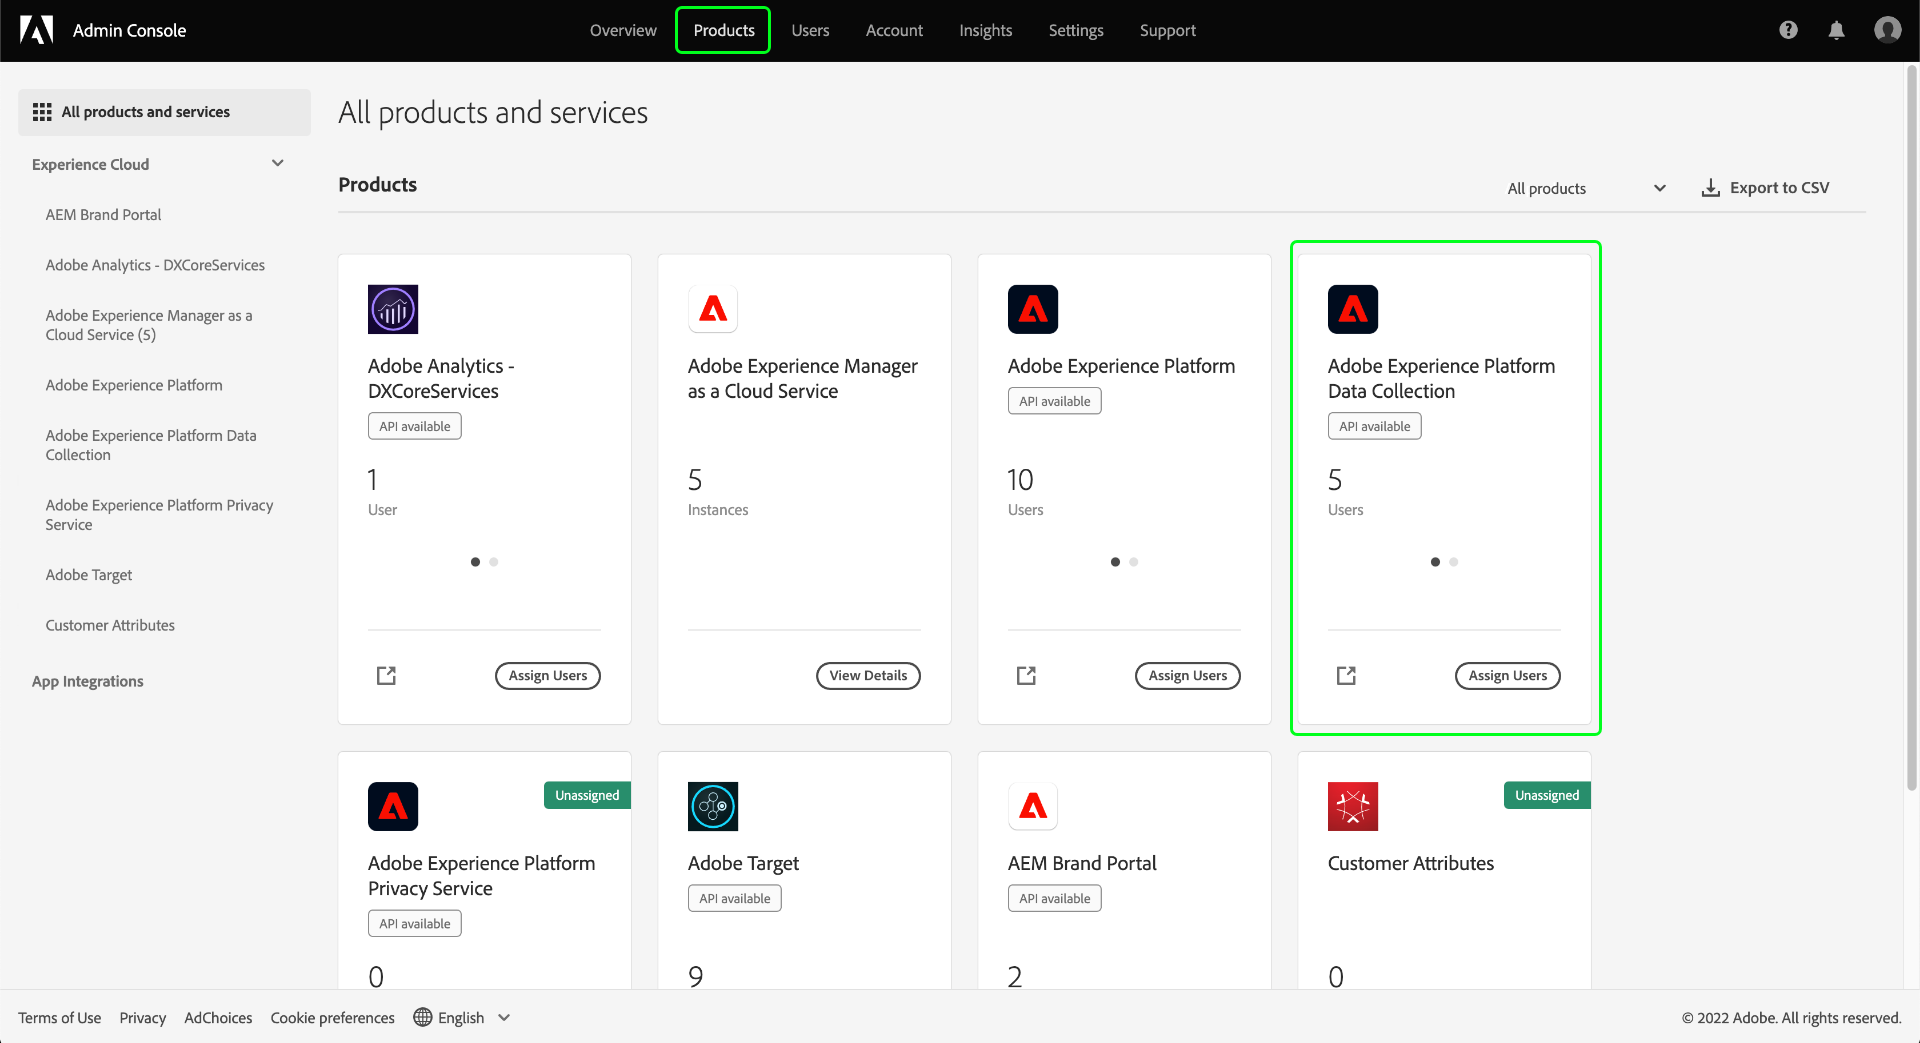The height and width of the screenshot is (1043, 1920).
Task: Collapse the Experience Cloud section
Action: tap(278, 164)
